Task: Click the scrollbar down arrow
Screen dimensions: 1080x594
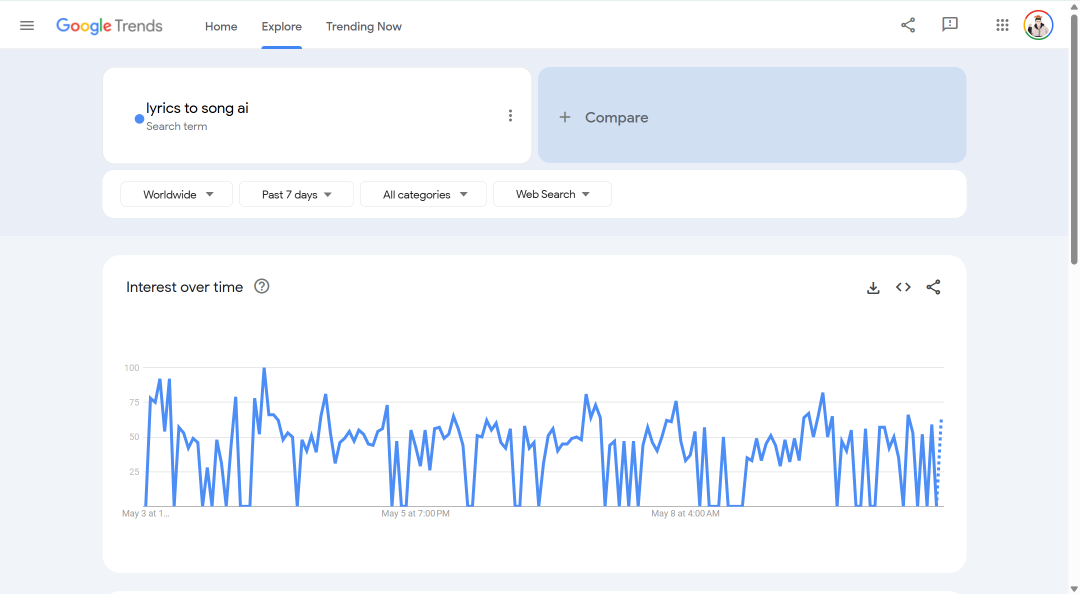Action: [1074, 588]
